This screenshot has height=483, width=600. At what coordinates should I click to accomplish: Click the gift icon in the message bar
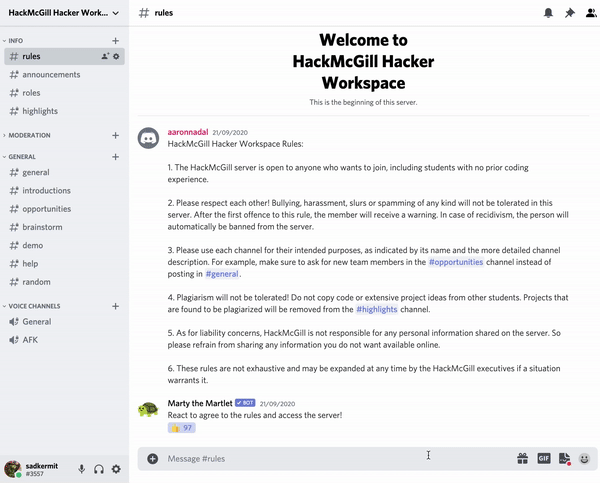click(522, 458)
